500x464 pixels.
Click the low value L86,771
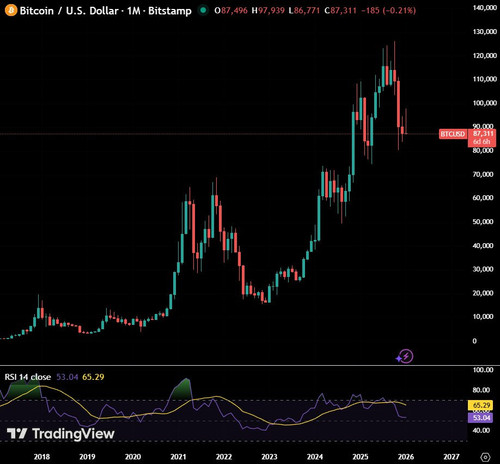coord(304,11)
